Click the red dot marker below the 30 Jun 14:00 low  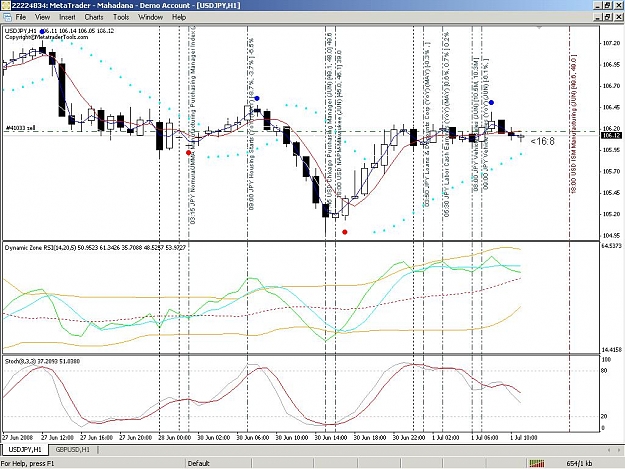pyautogui.click(x=345, y=232)
